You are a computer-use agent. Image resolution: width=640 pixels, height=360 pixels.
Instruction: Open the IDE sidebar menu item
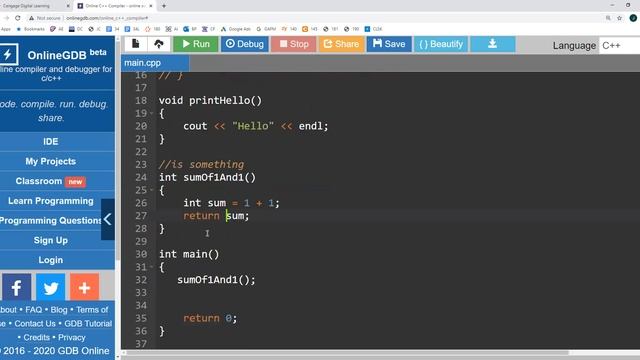(x=51, y=142)
